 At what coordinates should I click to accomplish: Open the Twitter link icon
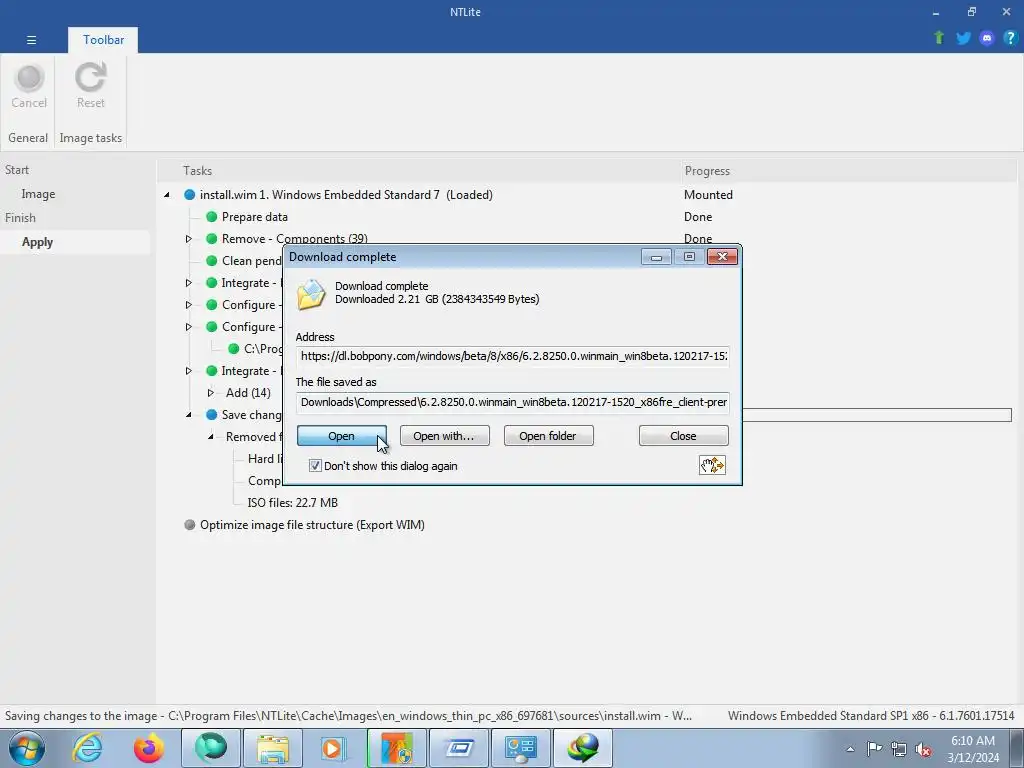pyautogui.click(x=963, y=38)
